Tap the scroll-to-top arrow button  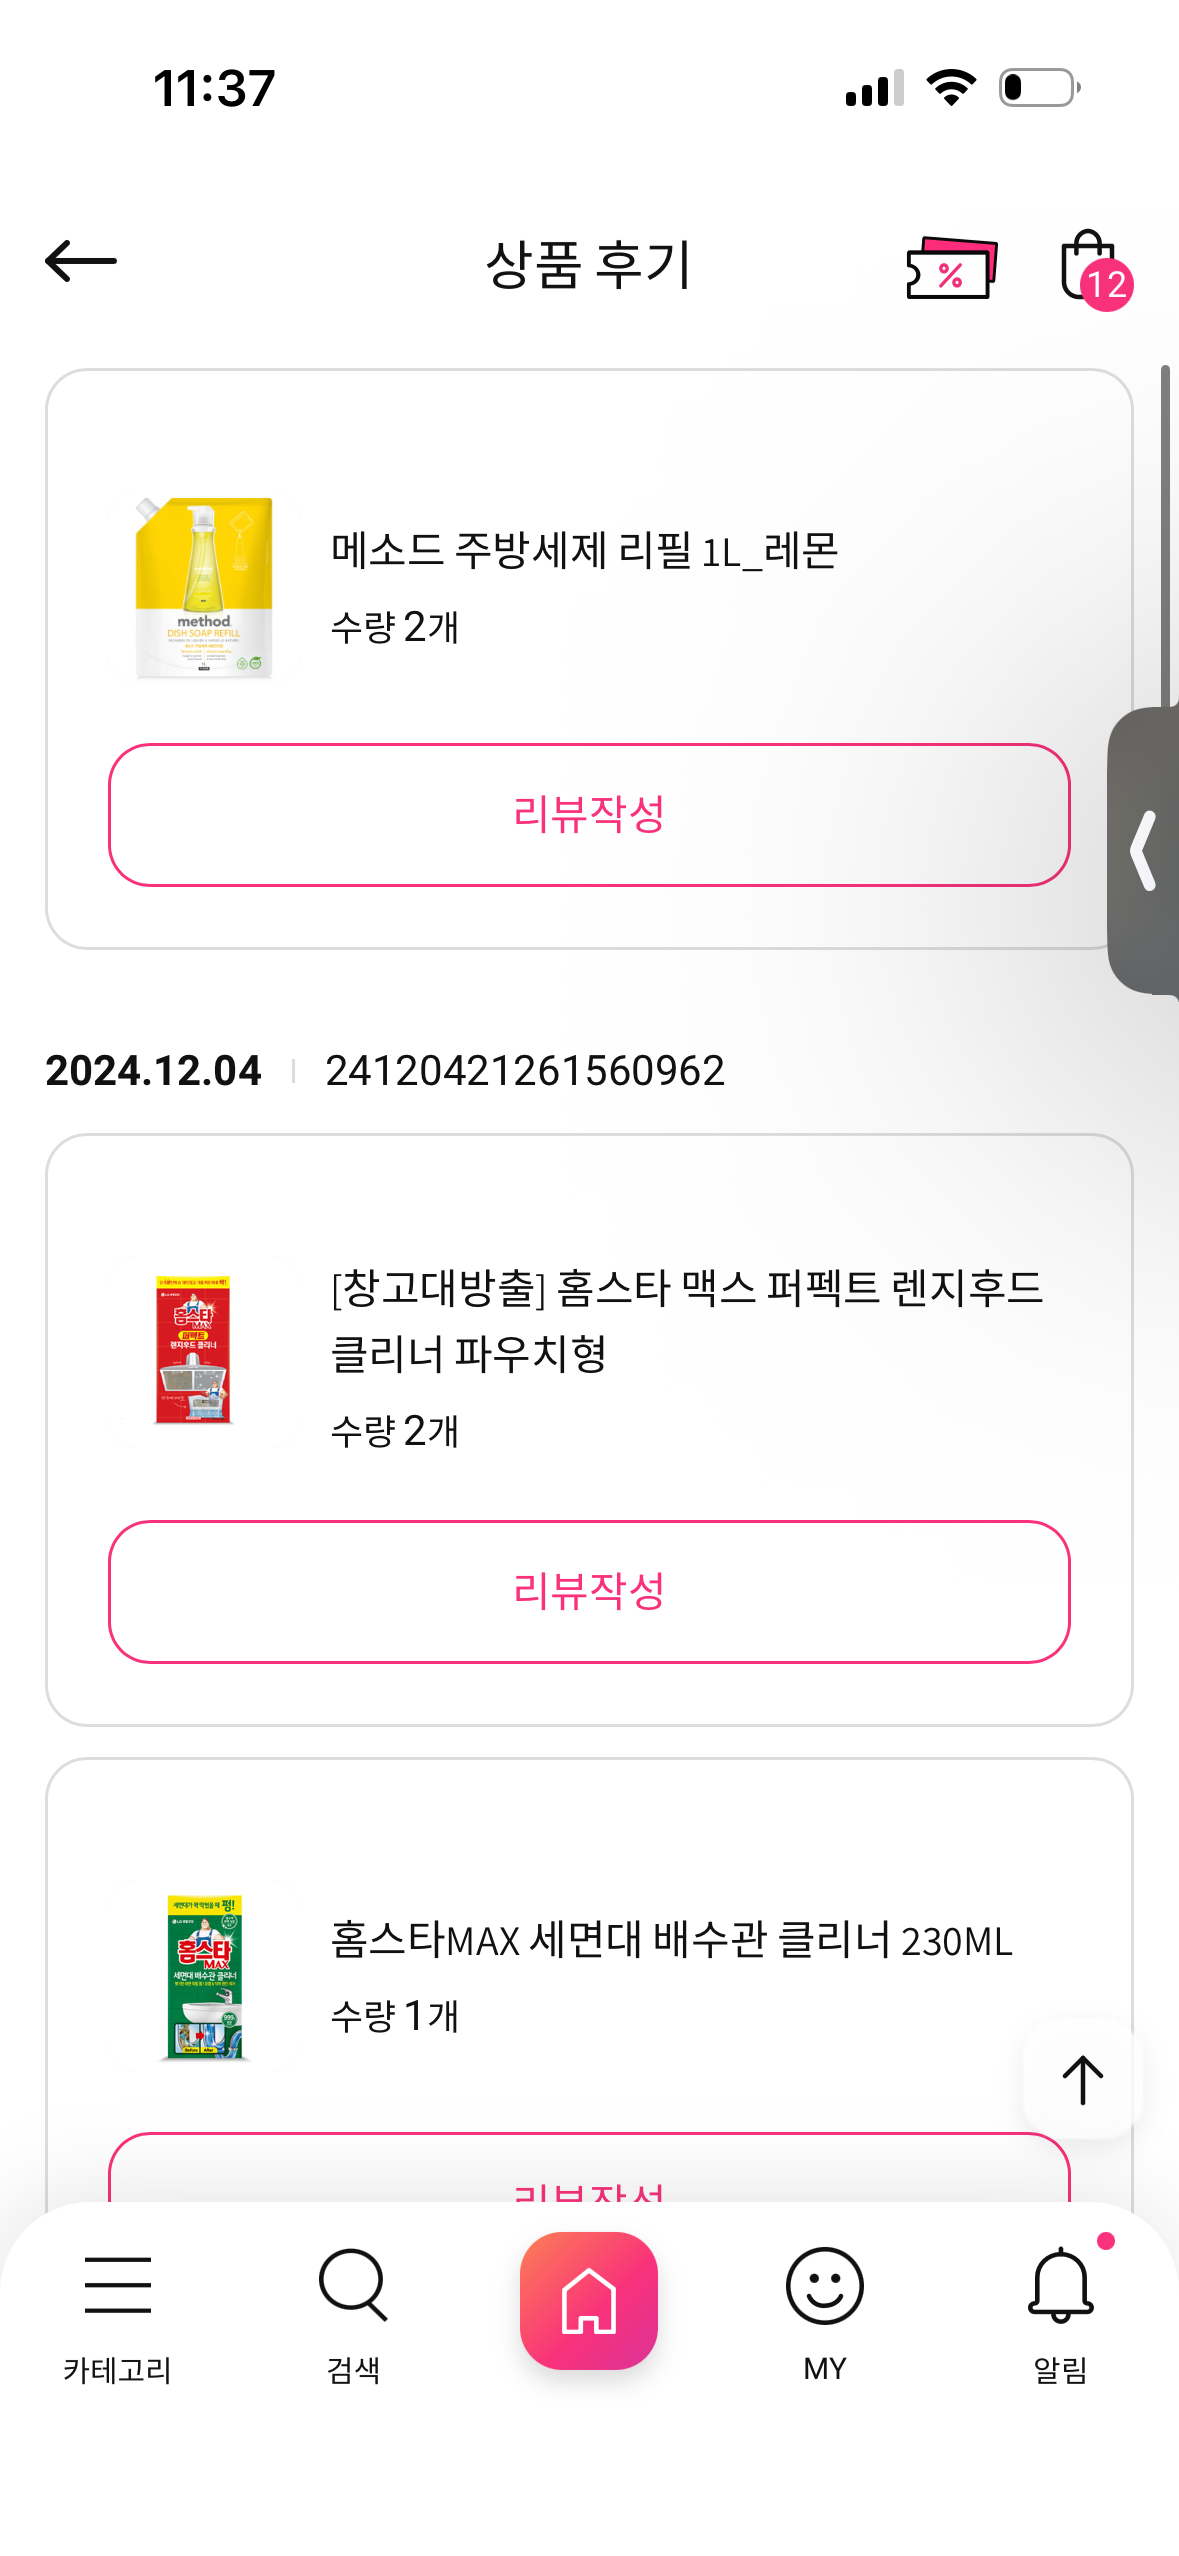pyautogui.click(x=1082, y=2080)
